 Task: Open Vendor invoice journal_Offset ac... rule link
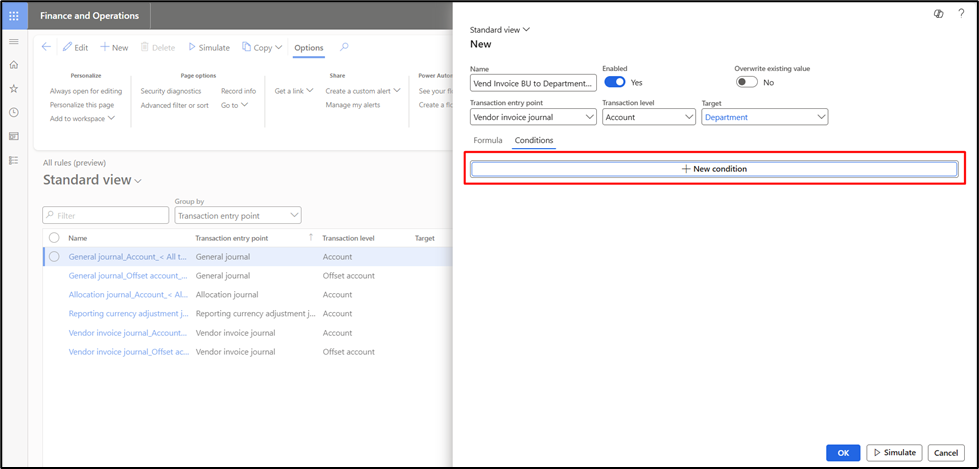click(x=129, y=352)
